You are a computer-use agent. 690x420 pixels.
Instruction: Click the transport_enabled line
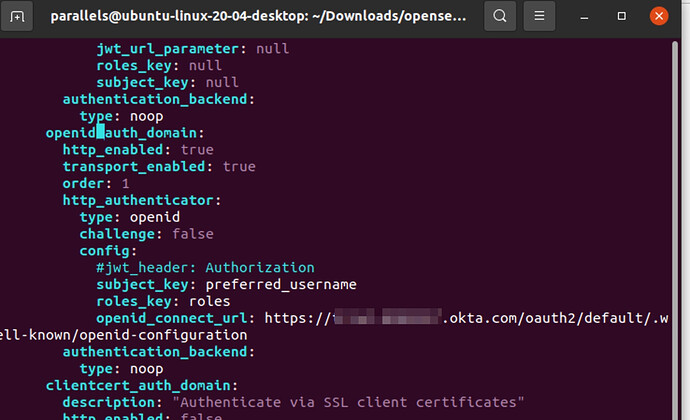pyautogui.click(x=159, y=166)
